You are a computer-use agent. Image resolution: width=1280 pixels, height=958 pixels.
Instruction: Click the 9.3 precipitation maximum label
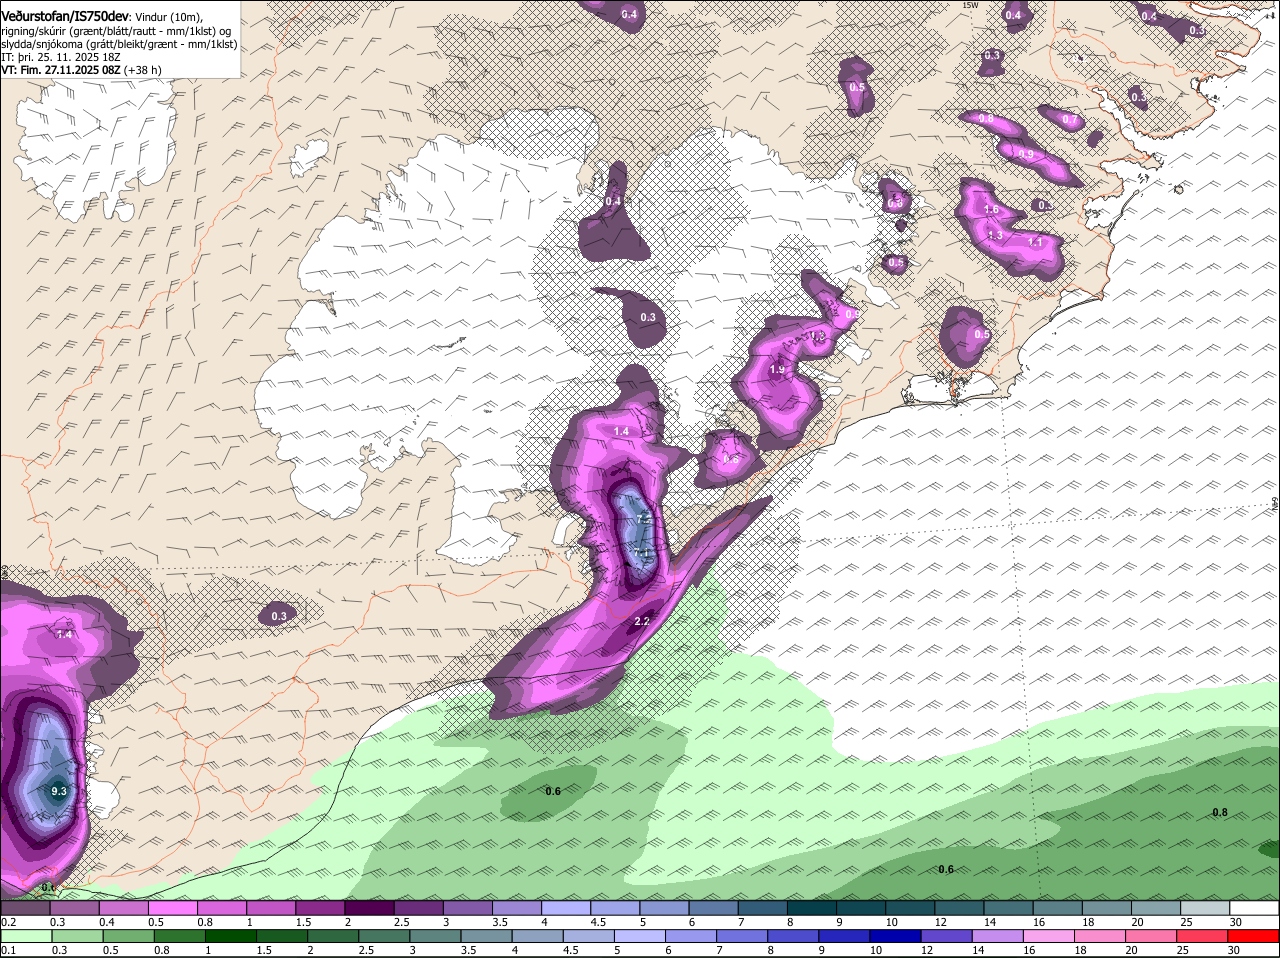[x=59, y=791]
